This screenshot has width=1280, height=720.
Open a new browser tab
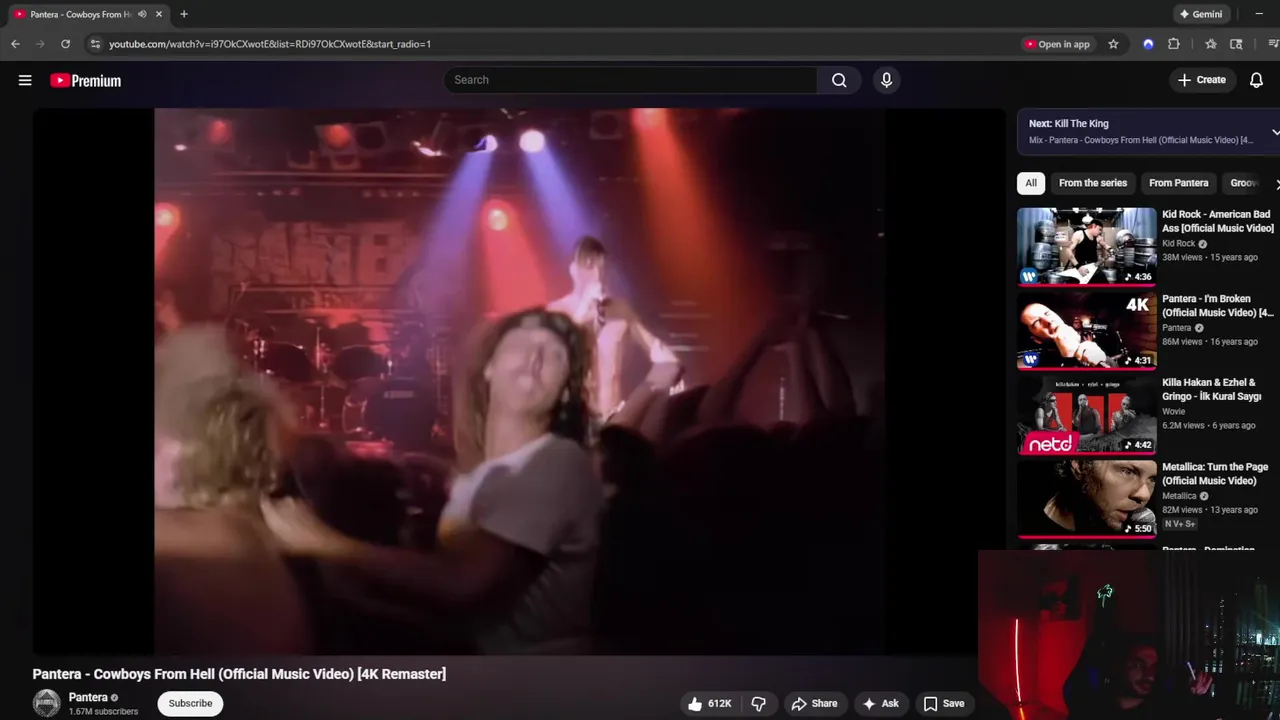click(x=184, y=14)
